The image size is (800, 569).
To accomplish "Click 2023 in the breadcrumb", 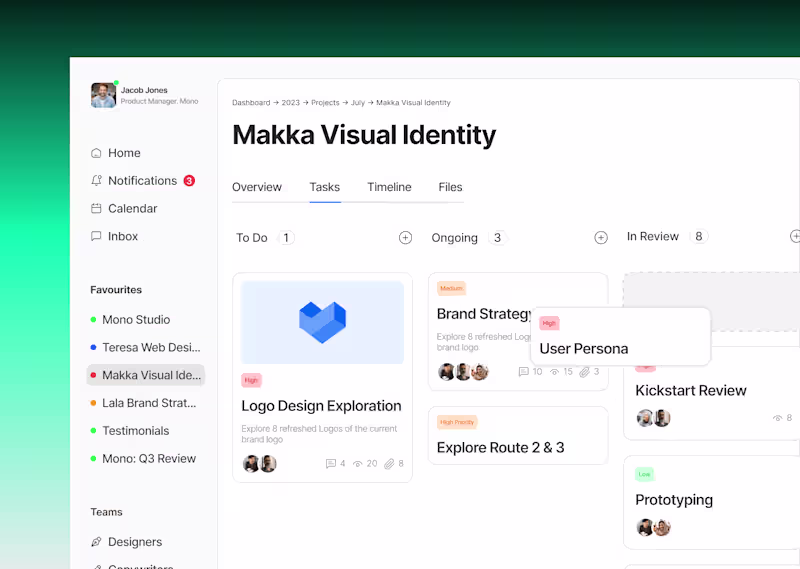I will point(291,103).
